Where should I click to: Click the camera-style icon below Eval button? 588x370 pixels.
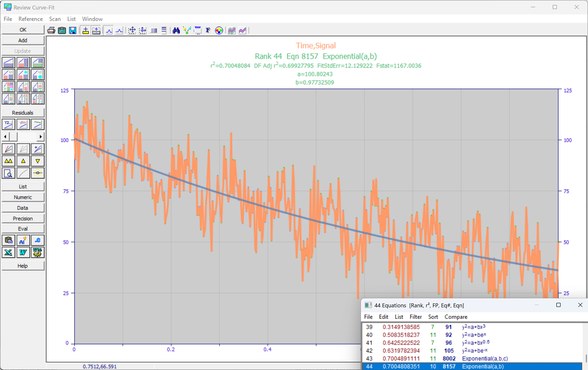[8, 240]
